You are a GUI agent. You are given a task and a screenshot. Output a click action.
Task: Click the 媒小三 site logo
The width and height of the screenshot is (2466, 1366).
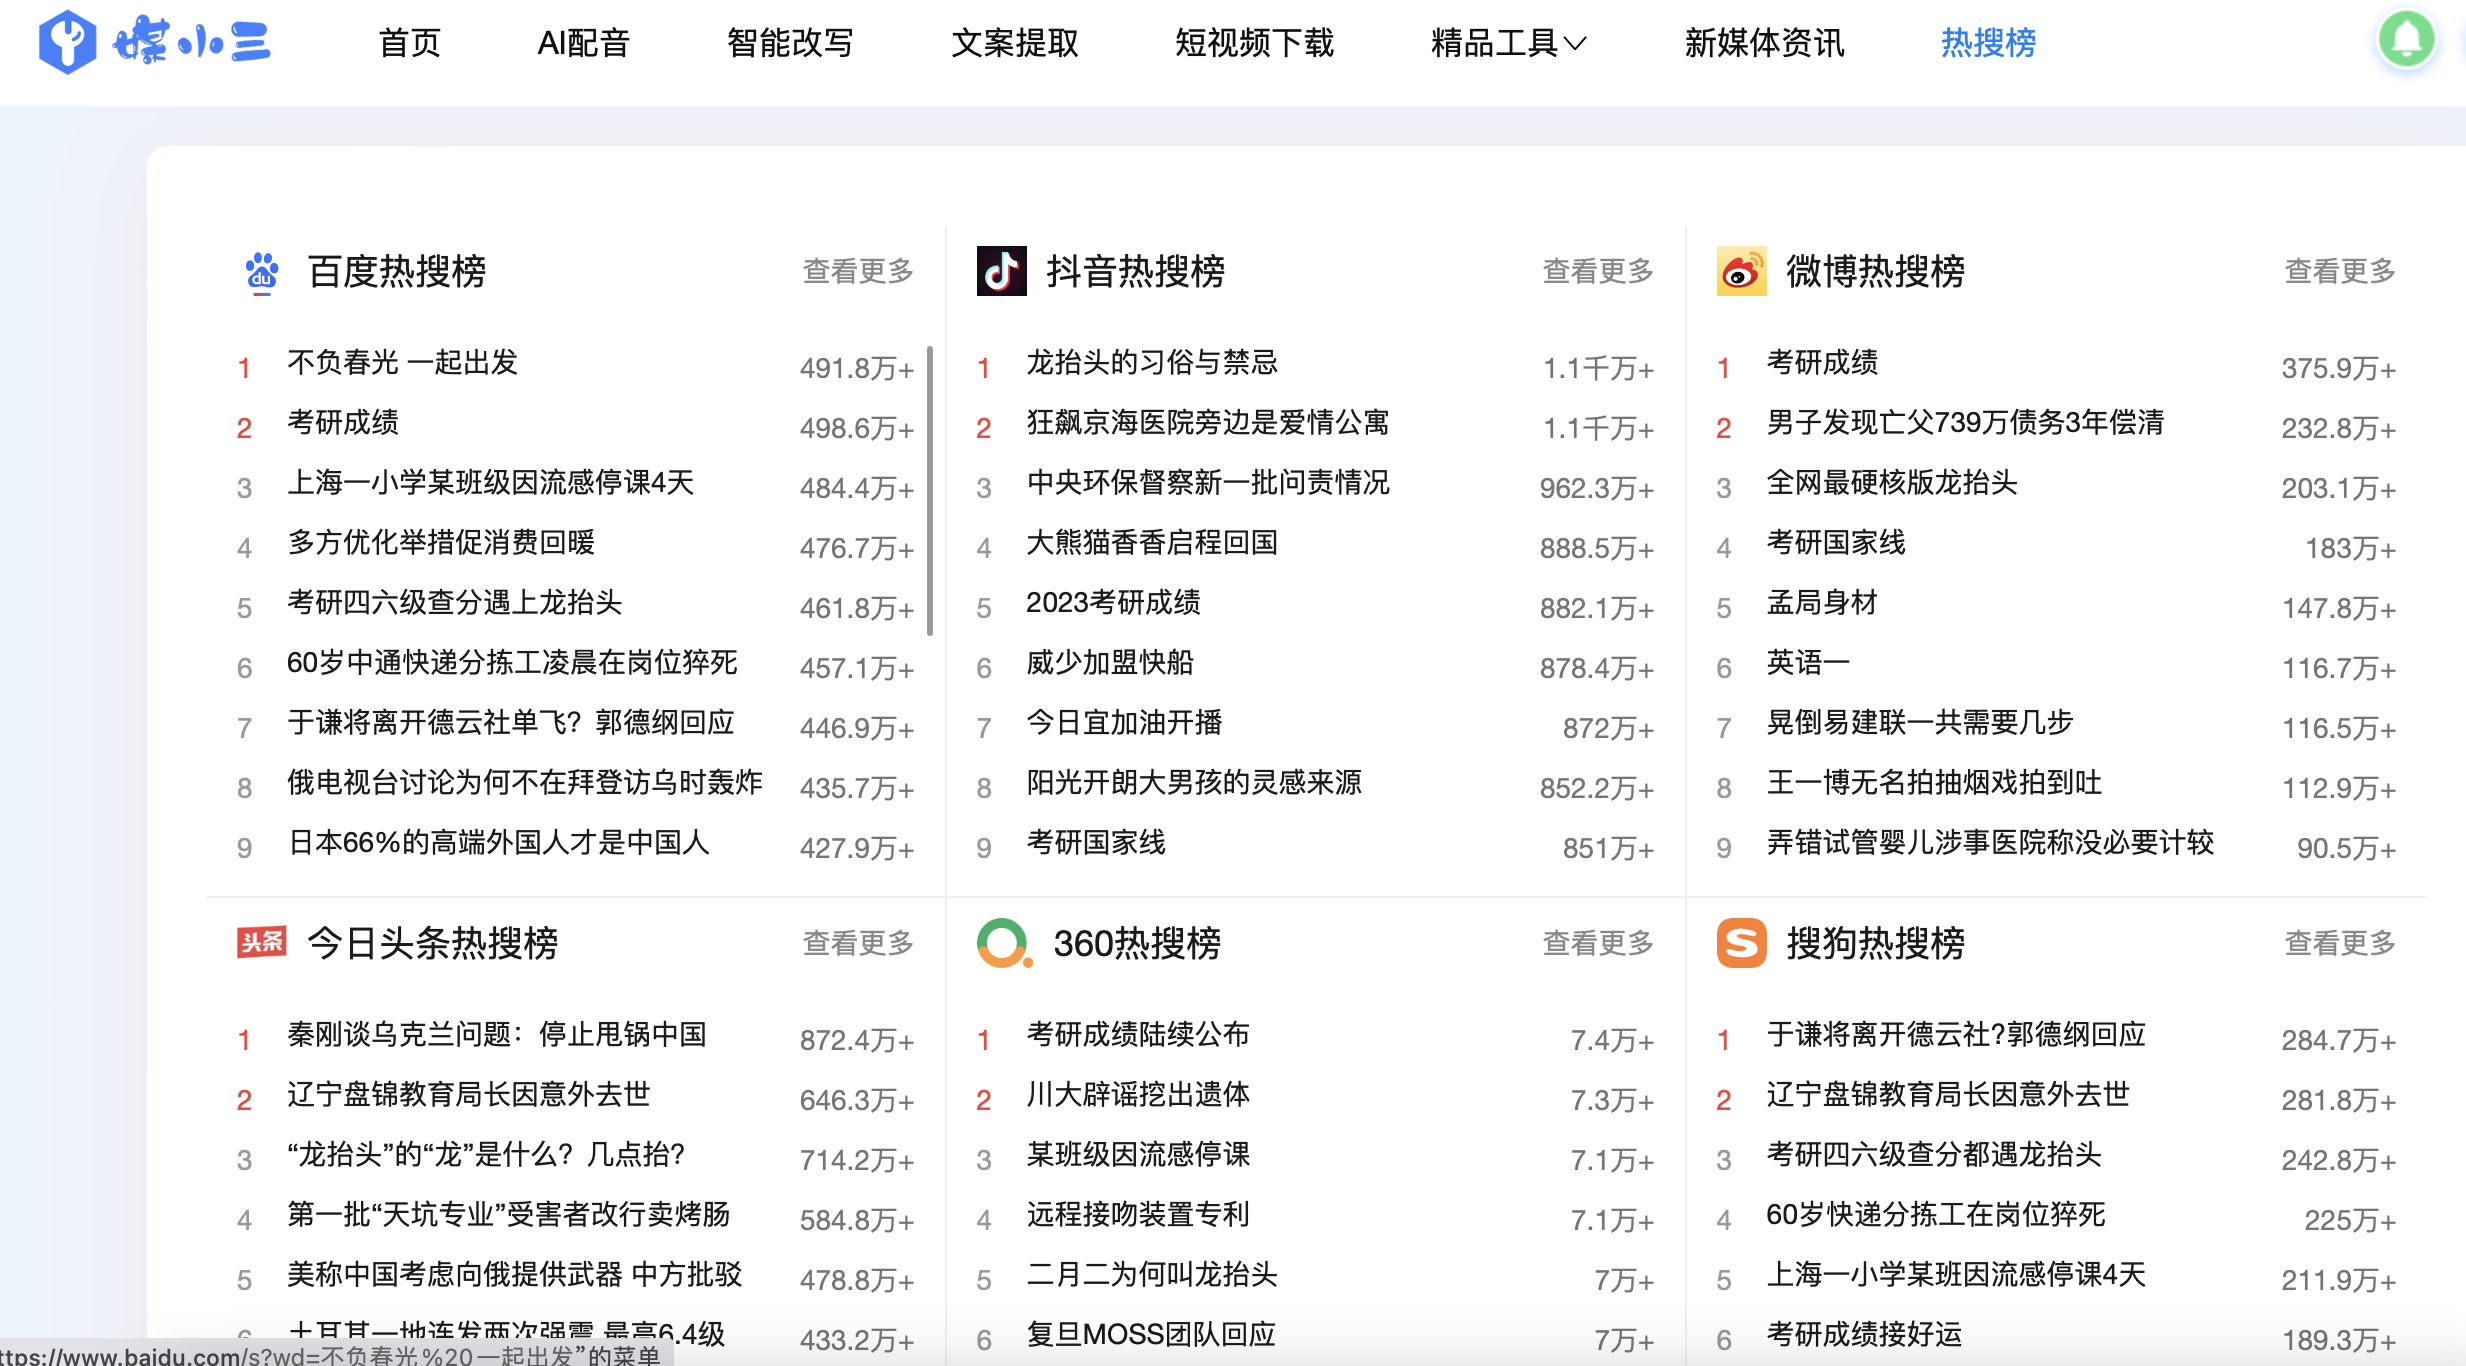[154, 42]
